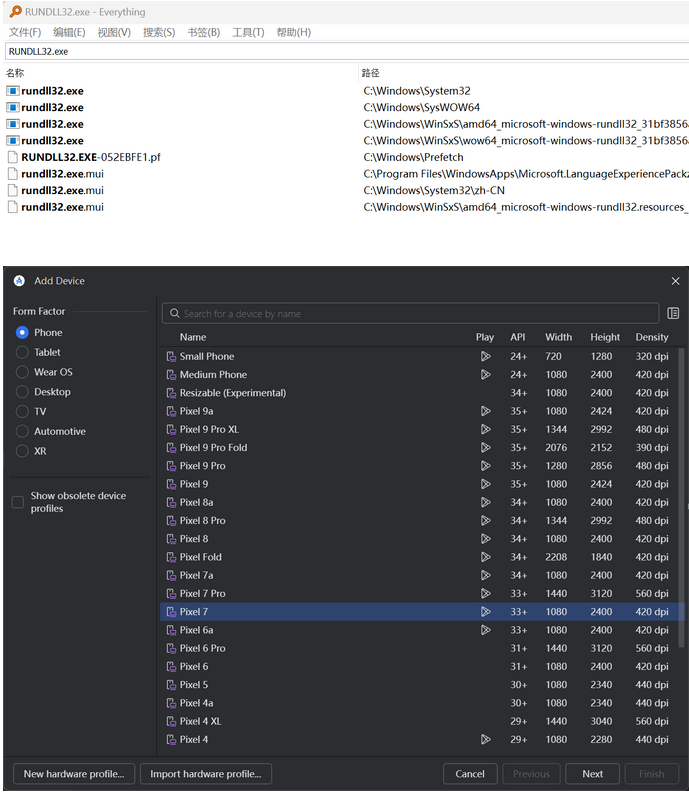Viewport: 689px width, 794px height.
Task: Click the New hardware profile button
Action: pos(74,774)
